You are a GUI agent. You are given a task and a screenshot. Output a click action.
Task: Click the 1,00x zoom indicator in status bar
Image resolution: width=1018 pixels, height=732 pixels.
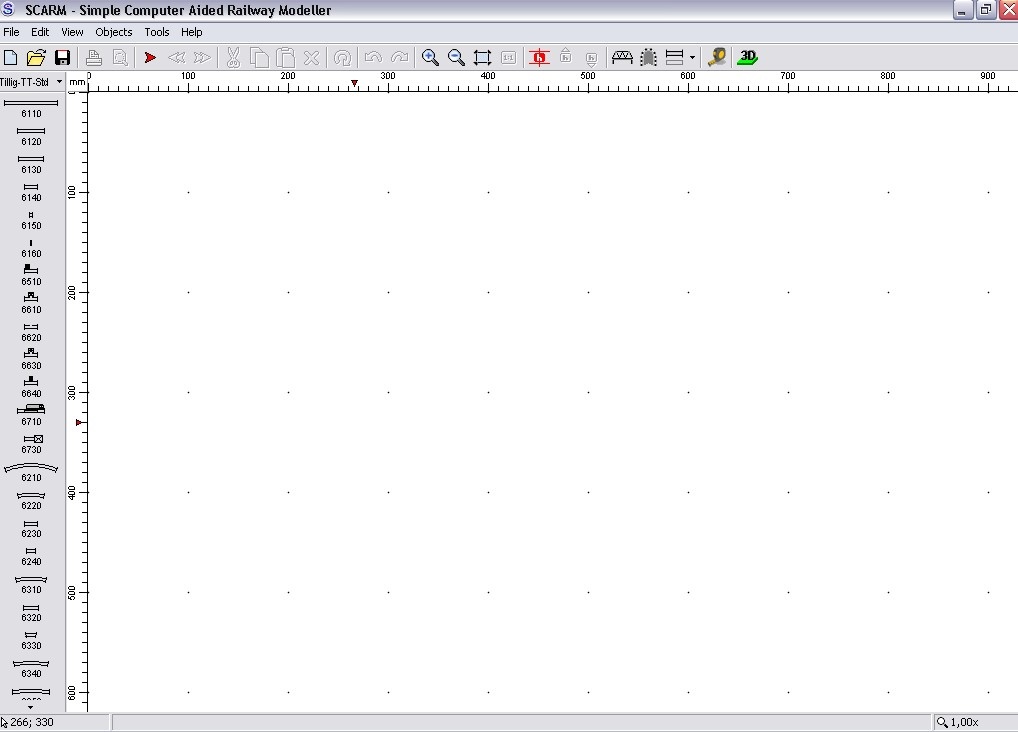click(958, 722)
